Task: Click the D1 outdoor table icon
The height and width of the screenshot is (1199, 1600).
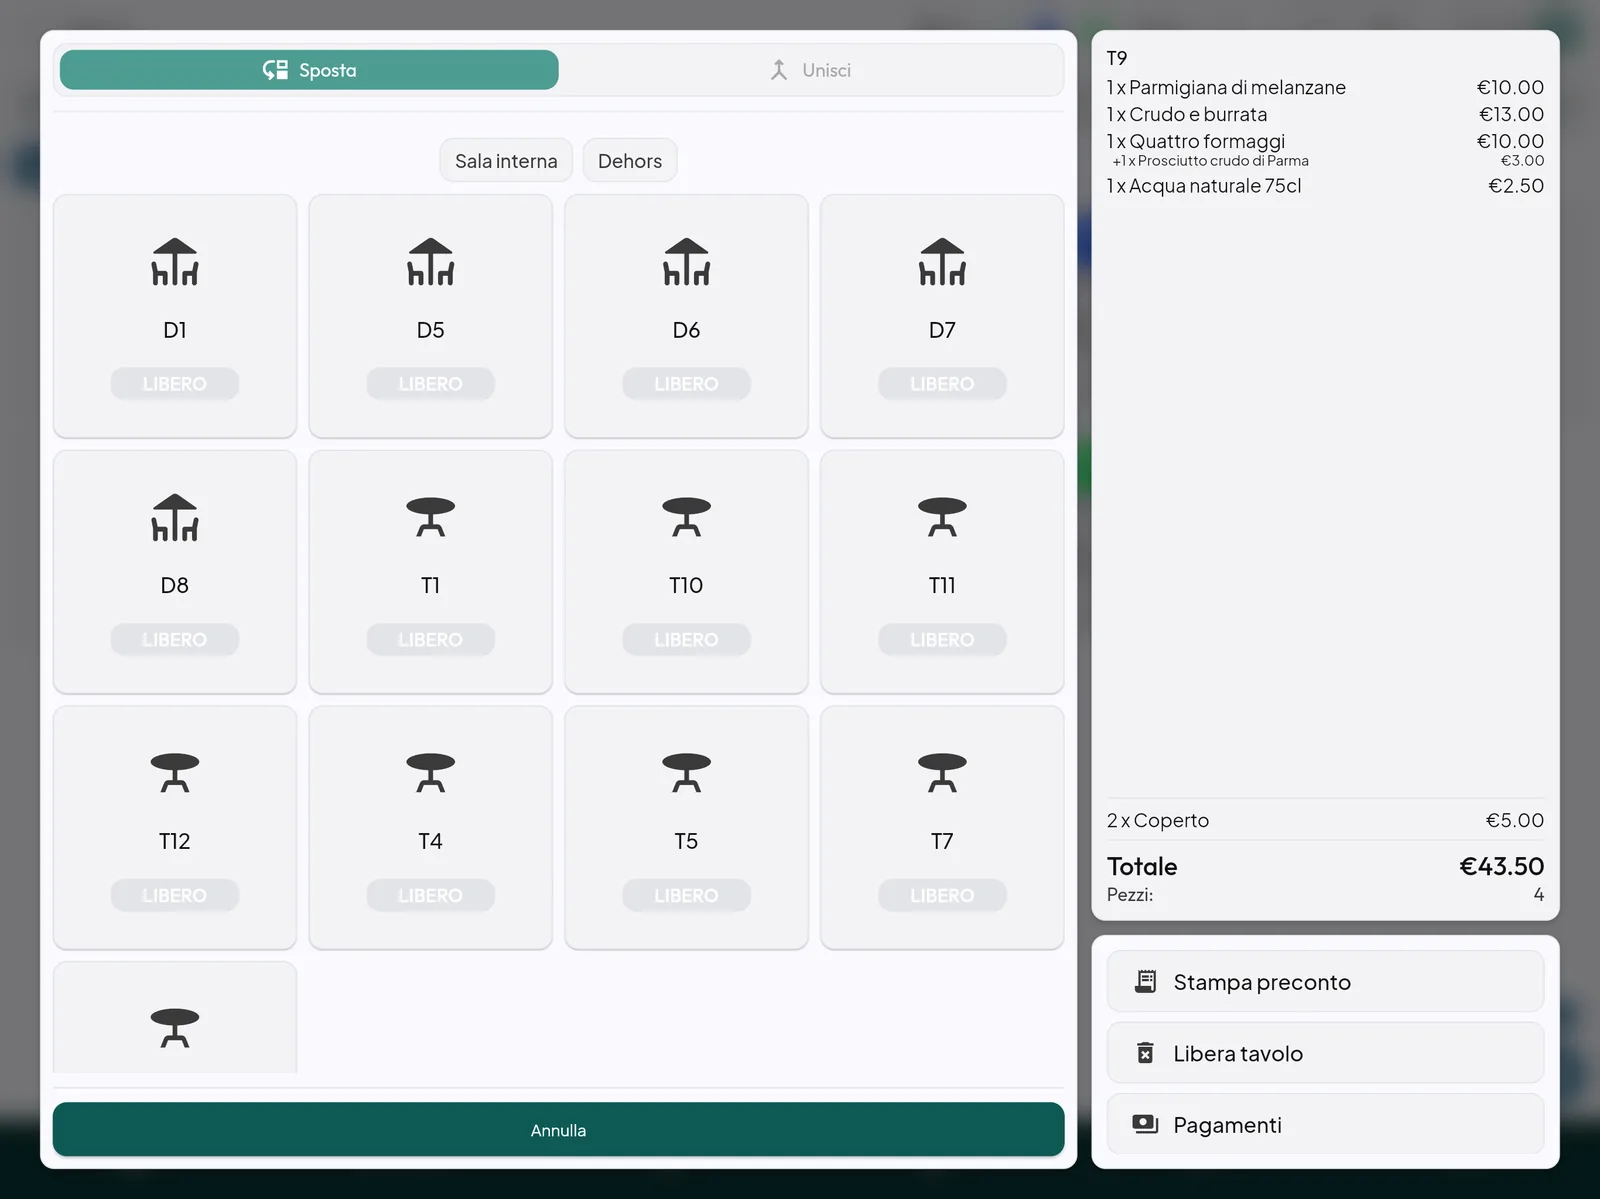Action: 175,262
